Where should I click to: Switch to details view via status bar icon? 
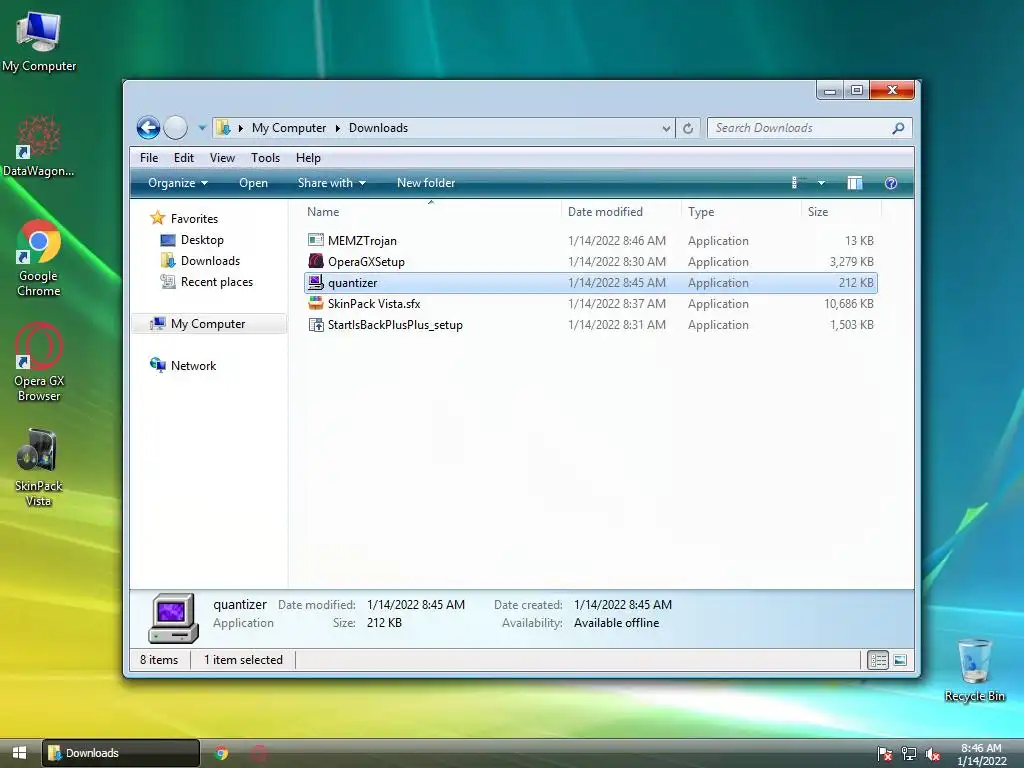(877, 660)
